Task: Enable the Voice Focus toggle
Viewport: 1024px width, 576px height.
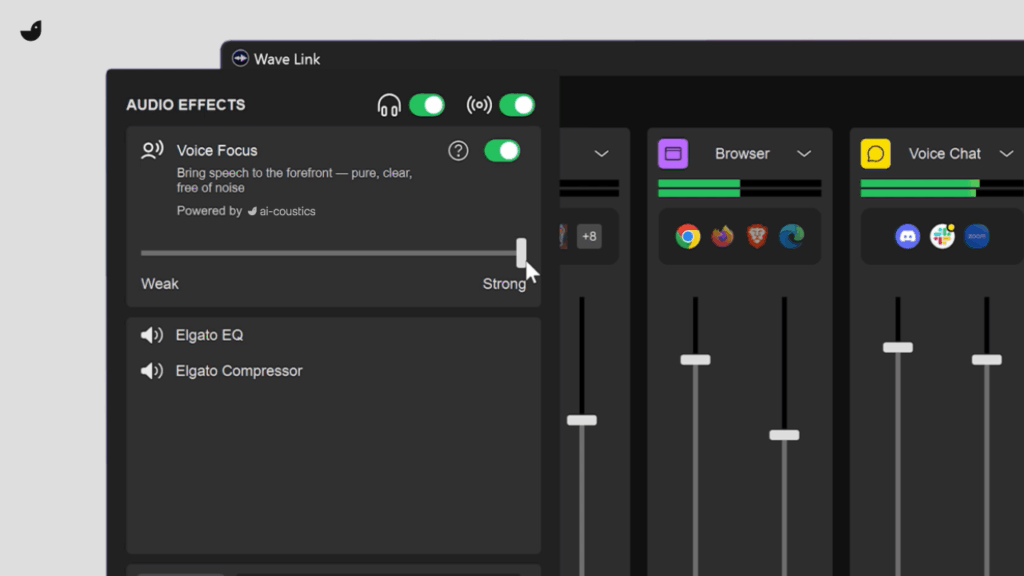Action: pyautogui.click(x=503, y=150)
